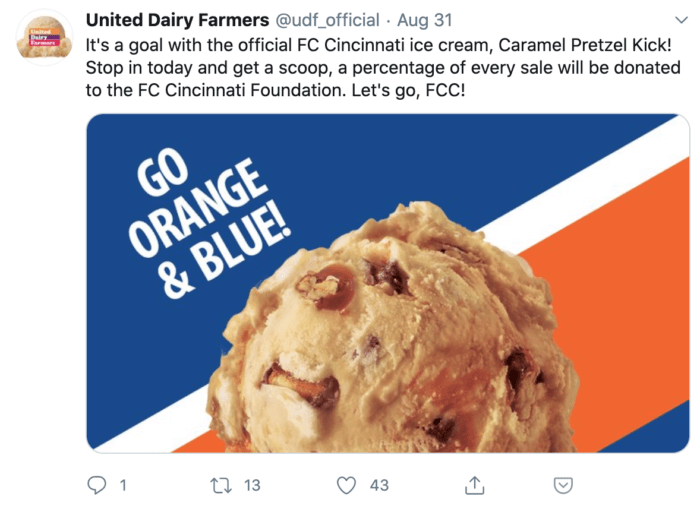
Task: Click the retweet count of 13
Action: pyautogui.click(x=252, y=485)
